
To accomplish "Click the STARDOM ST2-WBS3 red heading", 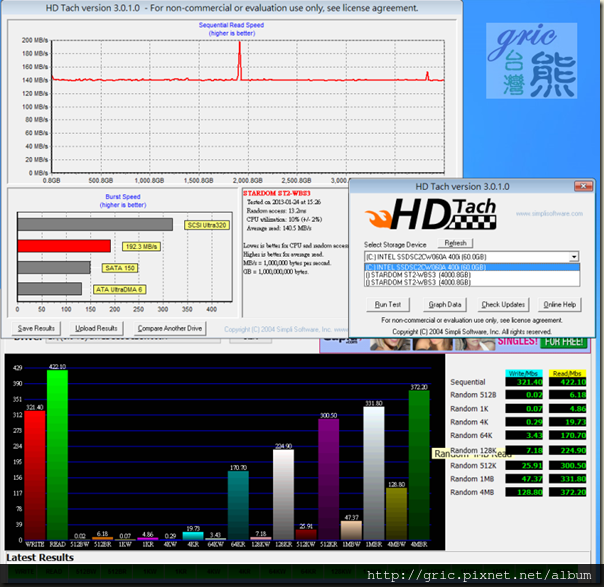I will [x=277, y=193].
